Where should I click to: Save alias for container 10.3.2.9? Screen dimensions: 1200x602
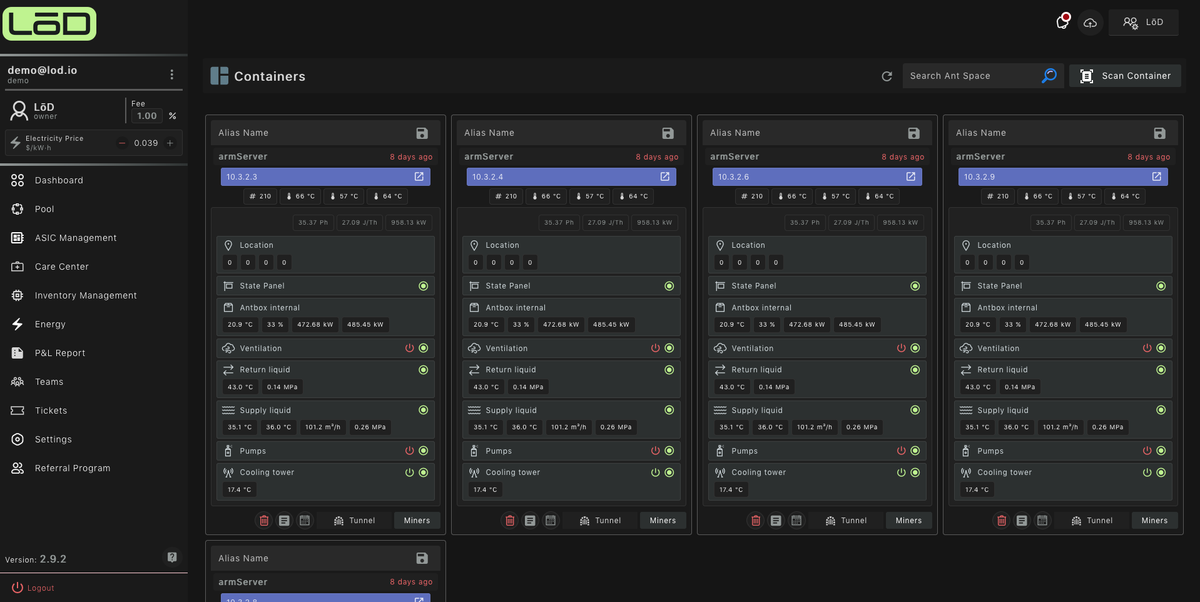point(1160,133)
